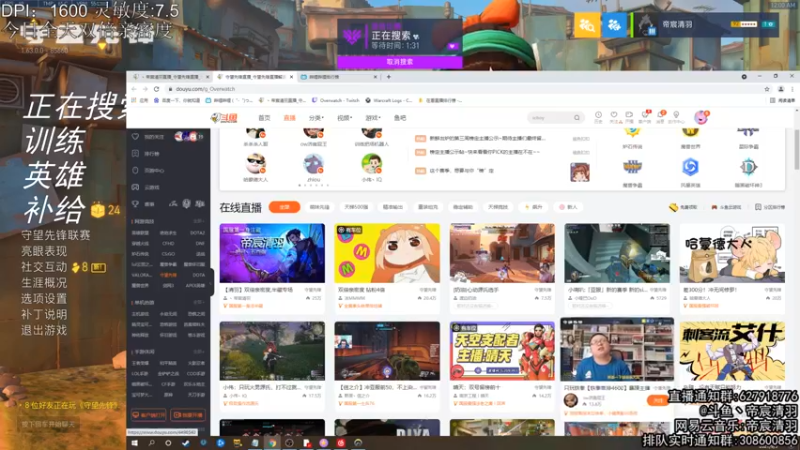
Task: Open the 帝宸清羽 stream thumbnail
Action: (272, 253)
